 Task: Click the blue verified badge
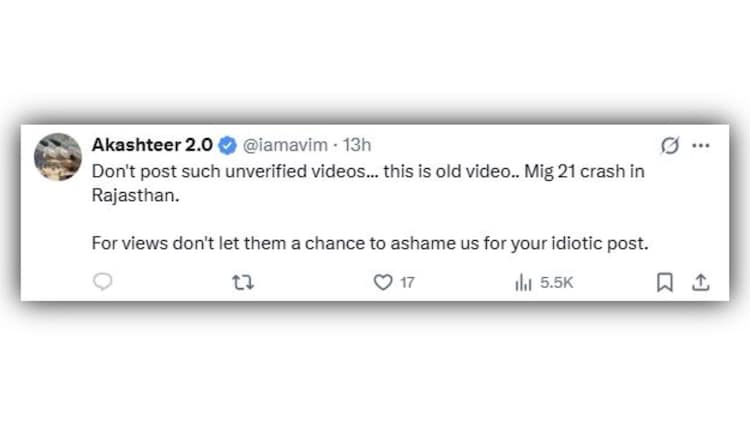(227, 145)
